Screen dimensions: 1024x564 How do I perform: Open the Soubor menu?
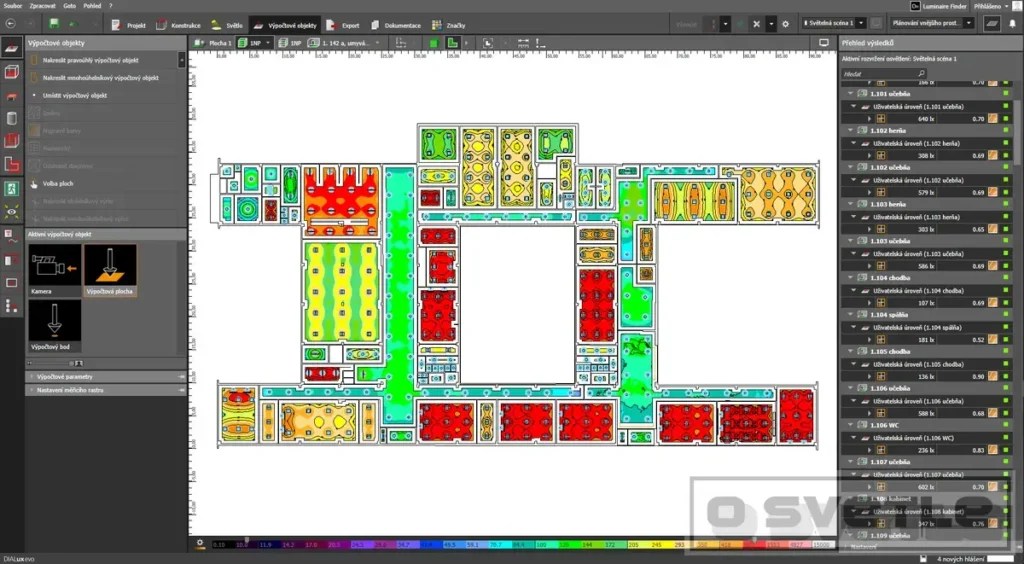(13, 5)
